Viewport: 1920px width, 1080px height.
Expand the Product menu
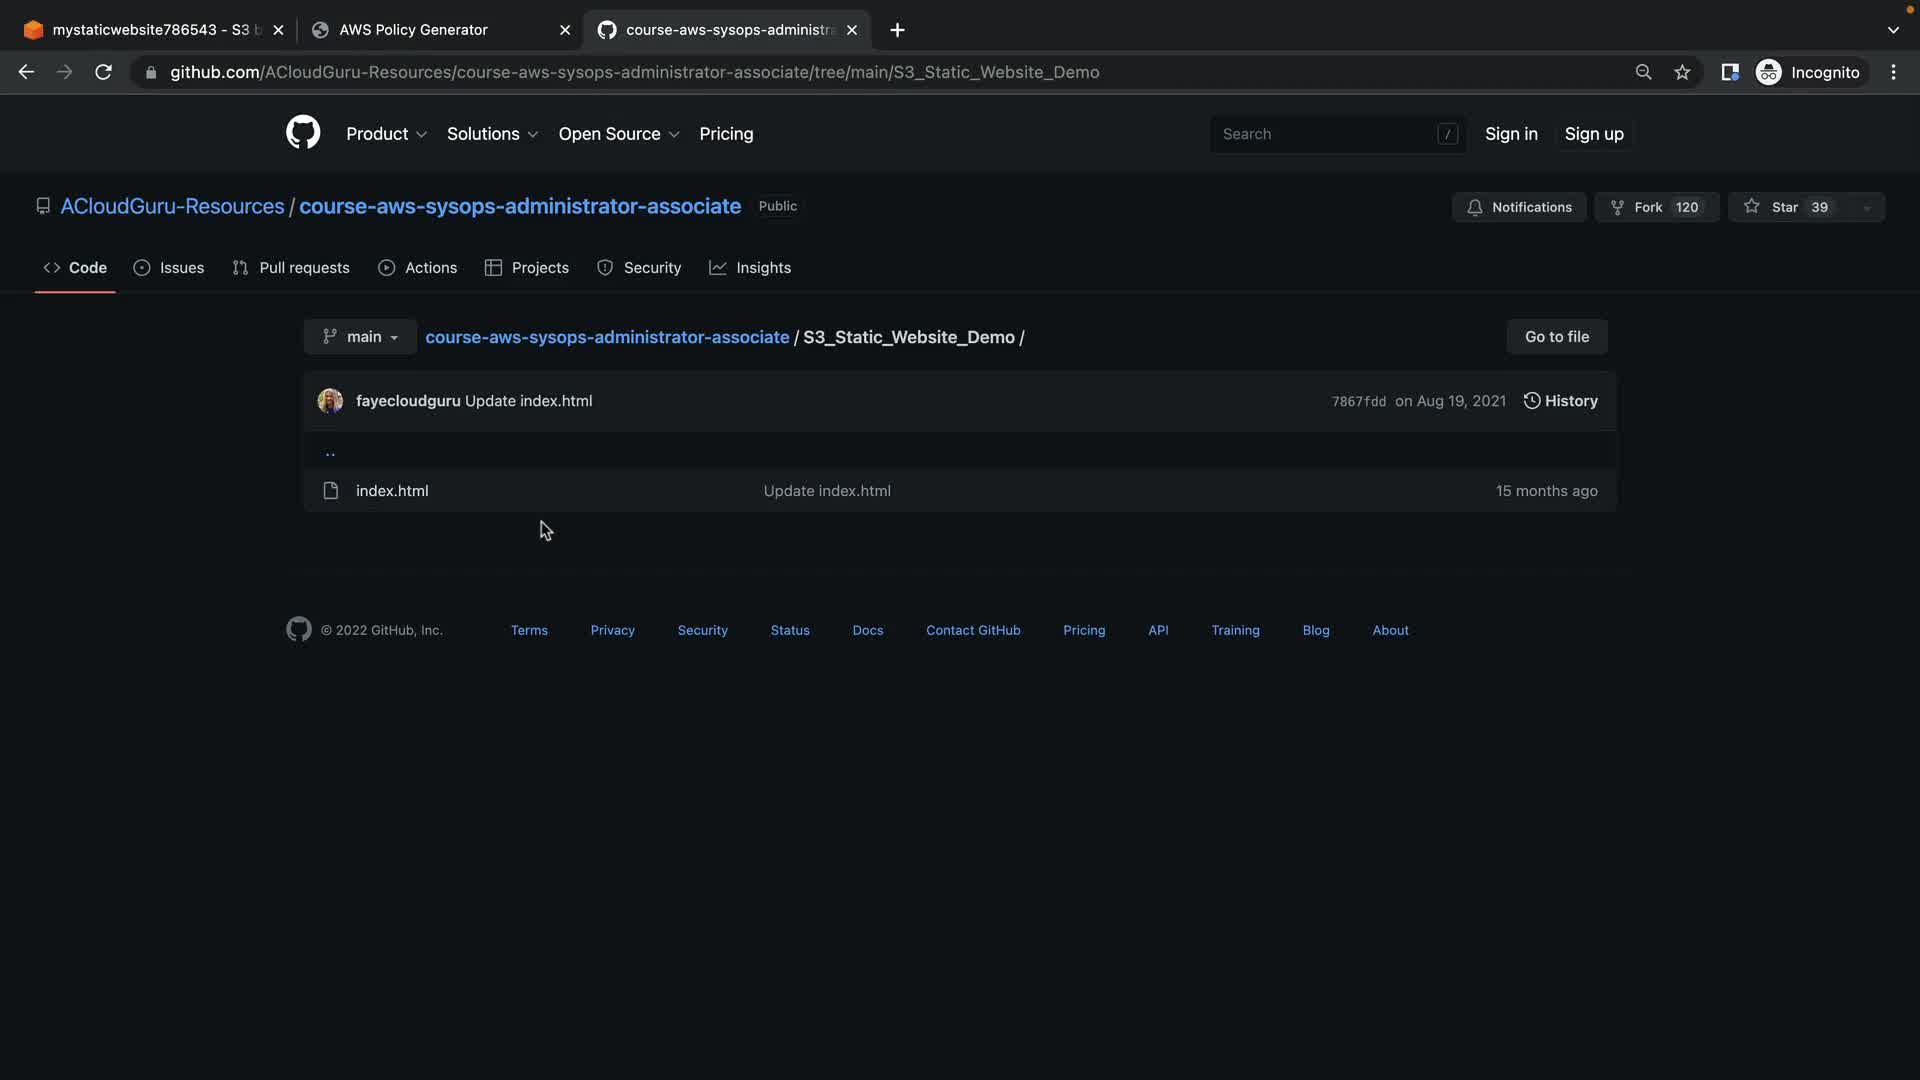[386, 134]
